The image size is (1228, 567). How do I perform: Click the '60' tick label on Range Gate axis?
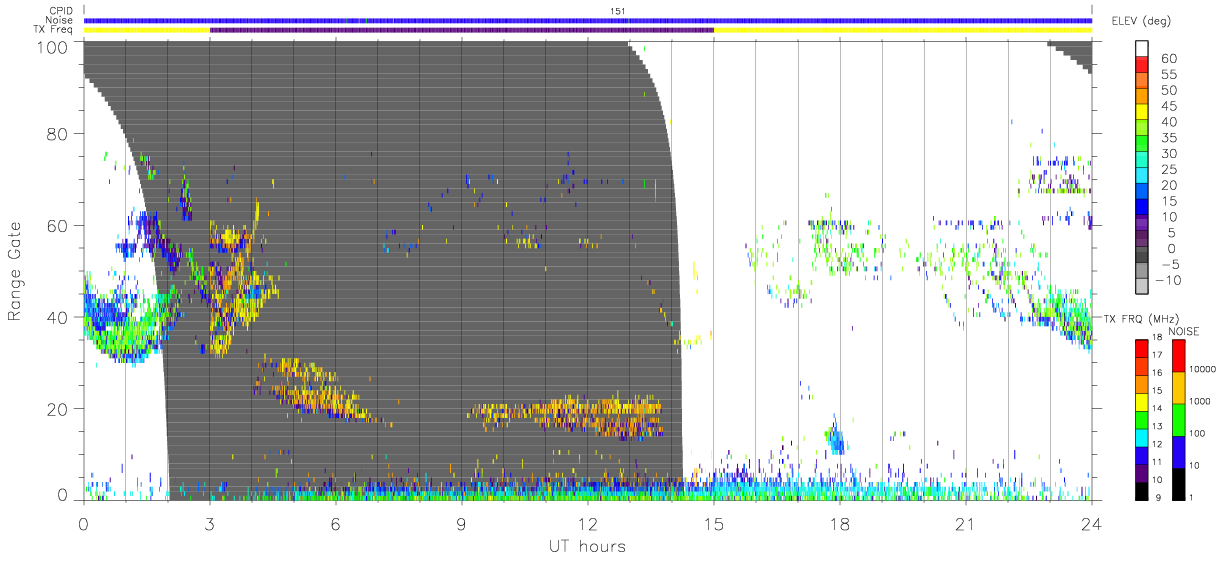pos(58,226)
